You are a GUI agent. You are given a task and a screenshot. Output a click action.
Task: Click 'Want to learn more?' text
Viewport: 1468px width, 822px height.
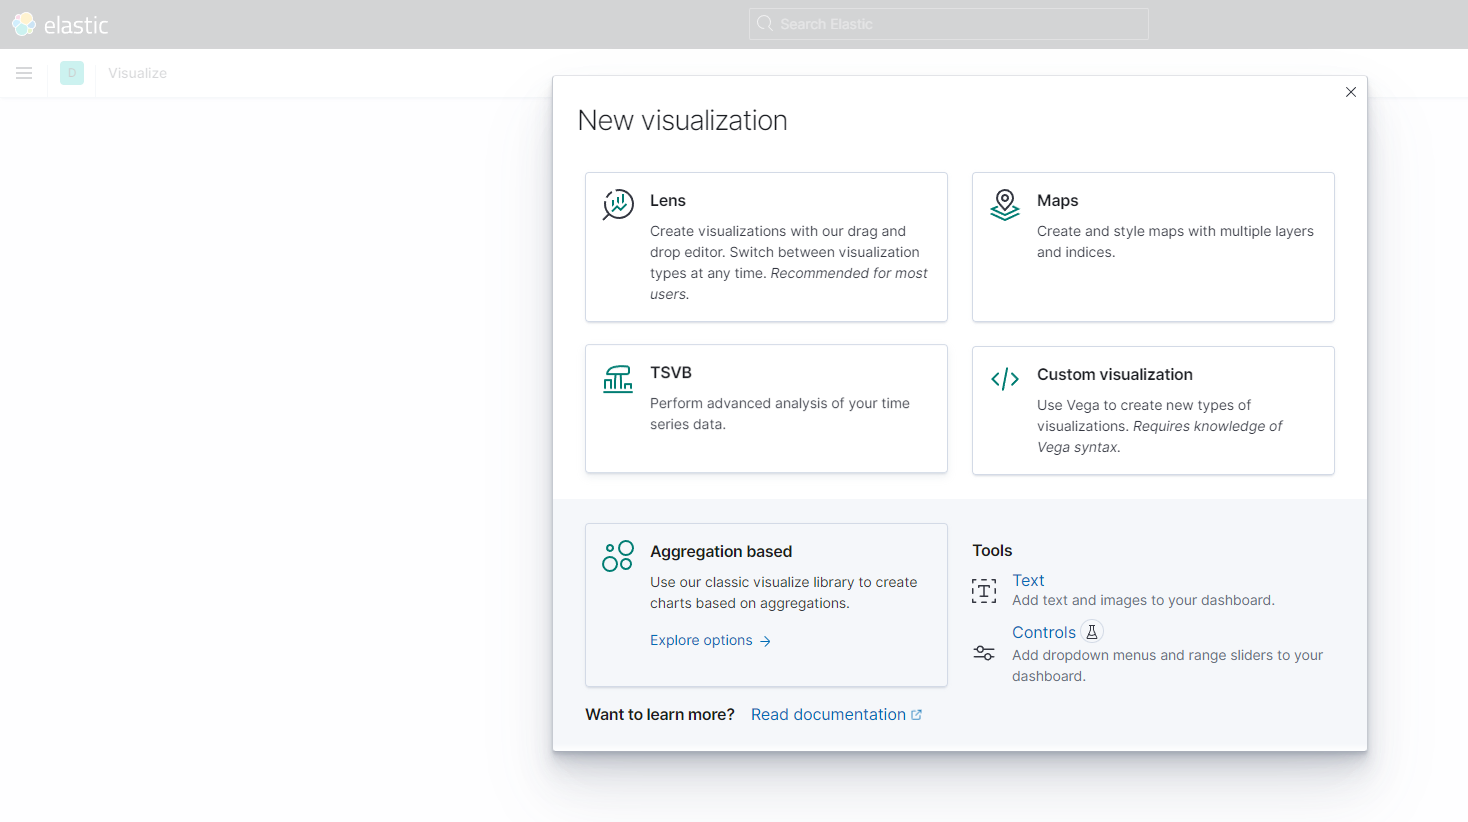coord(660,715)
